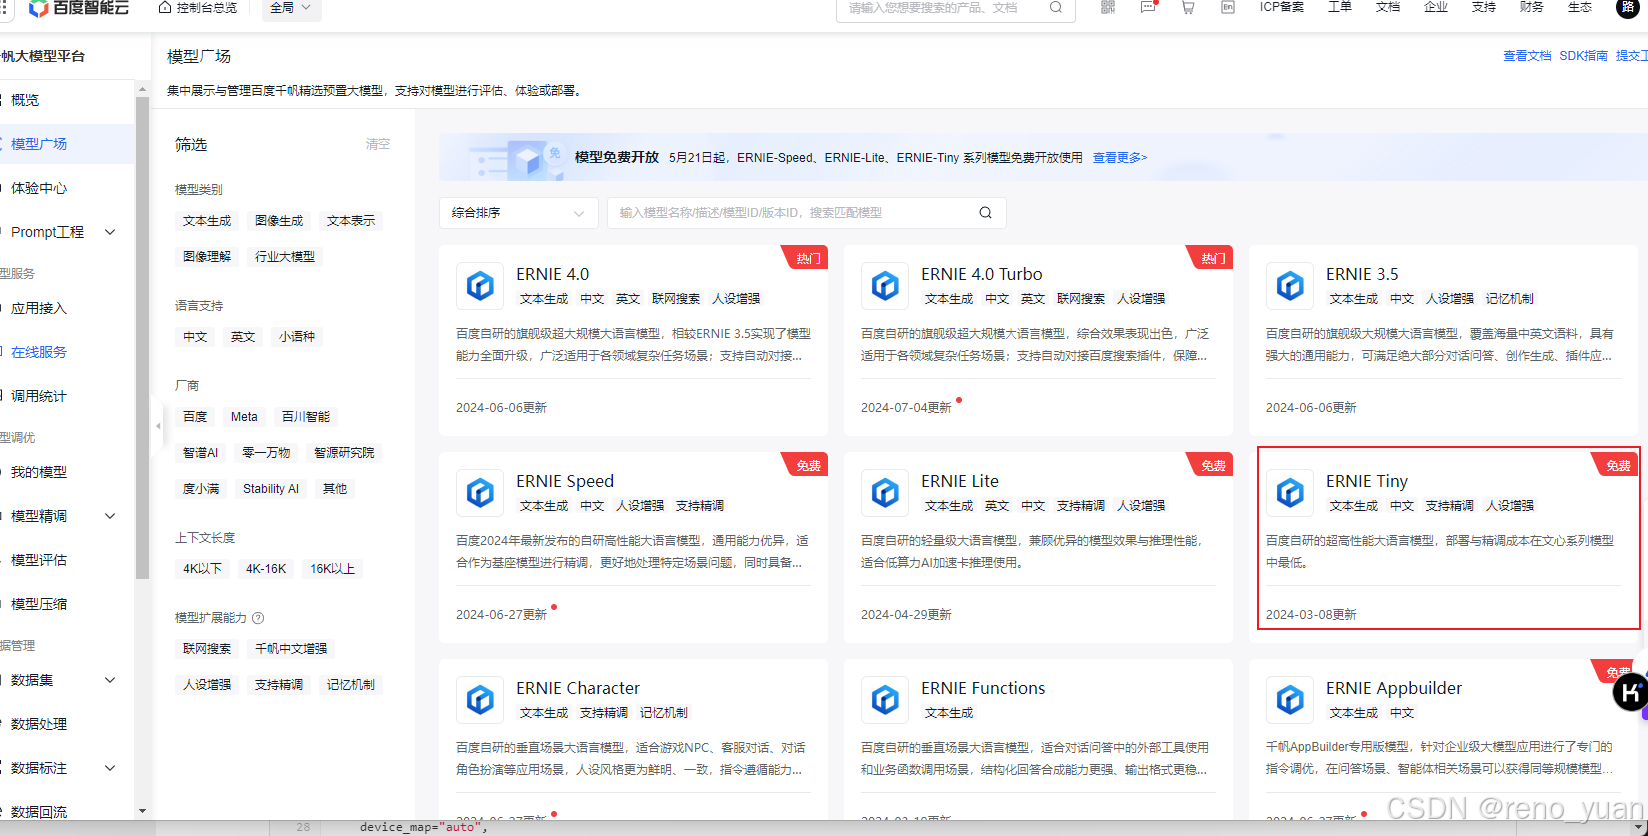Open the 查看更多 link in banner
The image size is (1648, 836).
(x=1120, y=158)
